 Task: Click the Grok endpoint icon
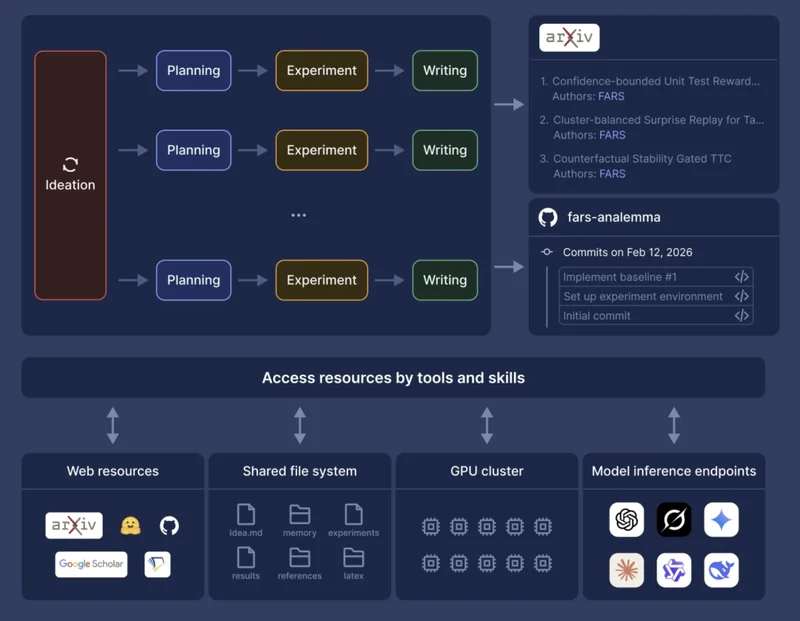click(674, 520)
